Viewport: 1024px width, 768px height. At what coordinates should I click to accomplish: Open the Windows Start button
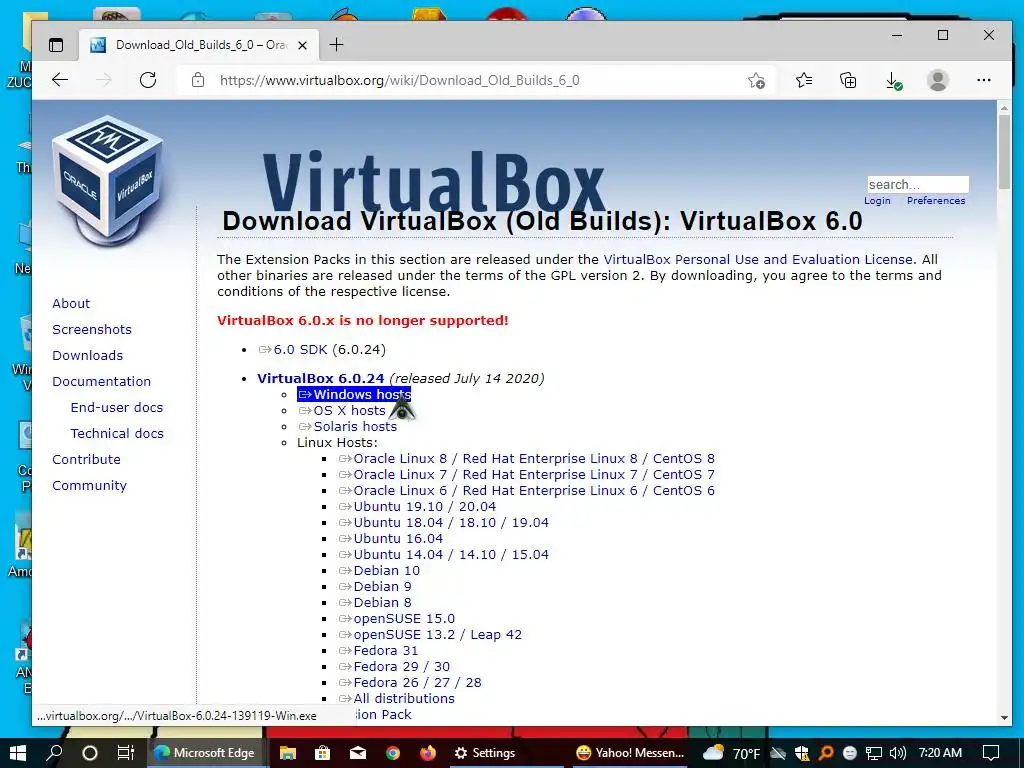pos(18,753)
